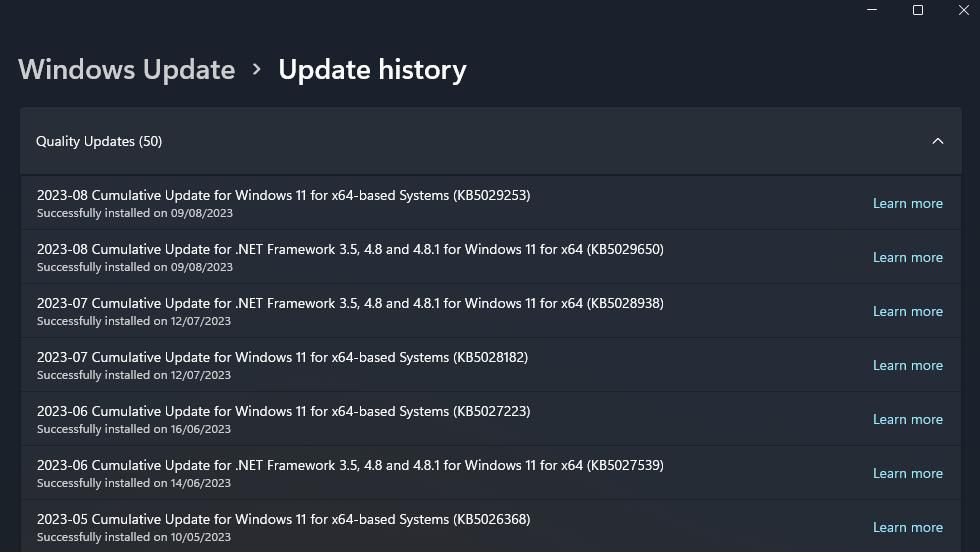This screenshot has height=552, width=980.
Task: Minimize the Settings window
Action: click(x=872, y=10)
